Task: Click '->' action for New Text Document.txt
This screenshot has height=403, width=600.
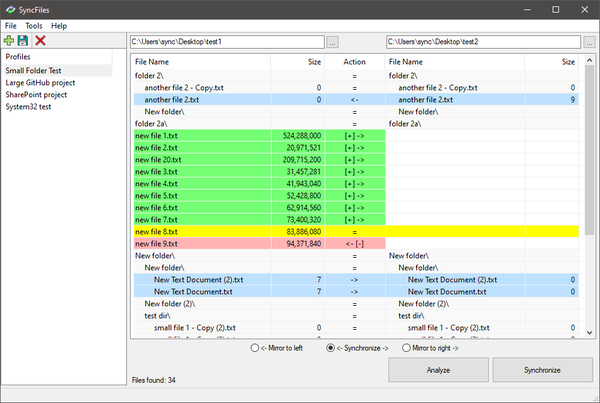Action: pyautogui.click(x=355, y=292)
